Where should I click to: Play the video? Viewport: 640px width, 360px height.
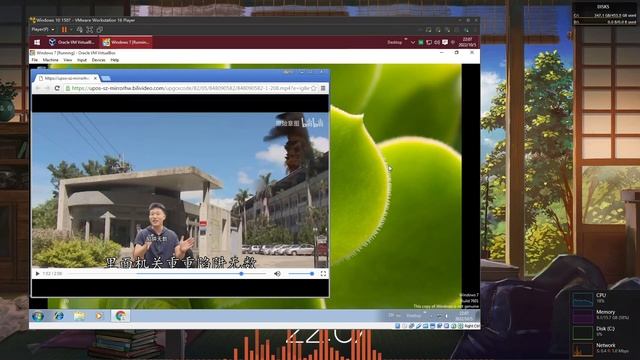[37, 273]
